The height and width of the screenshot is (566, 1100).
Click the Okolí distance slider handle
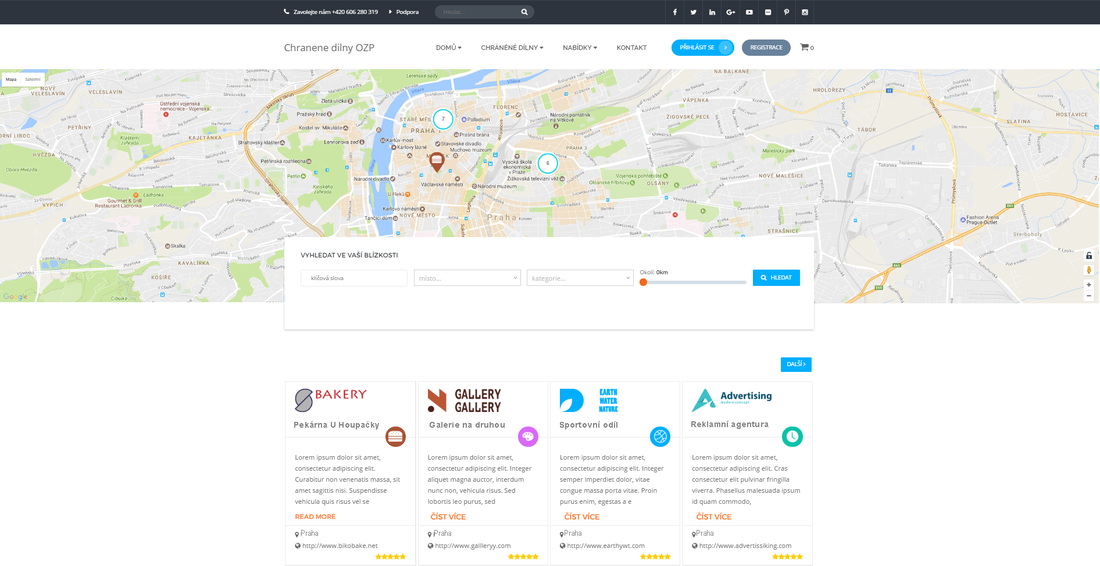[643, 282]
